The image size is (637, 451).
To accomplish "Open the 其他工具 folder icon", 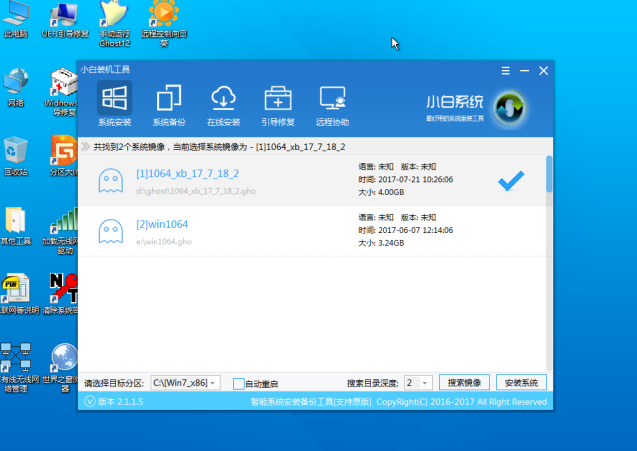I will pos(16,226).
